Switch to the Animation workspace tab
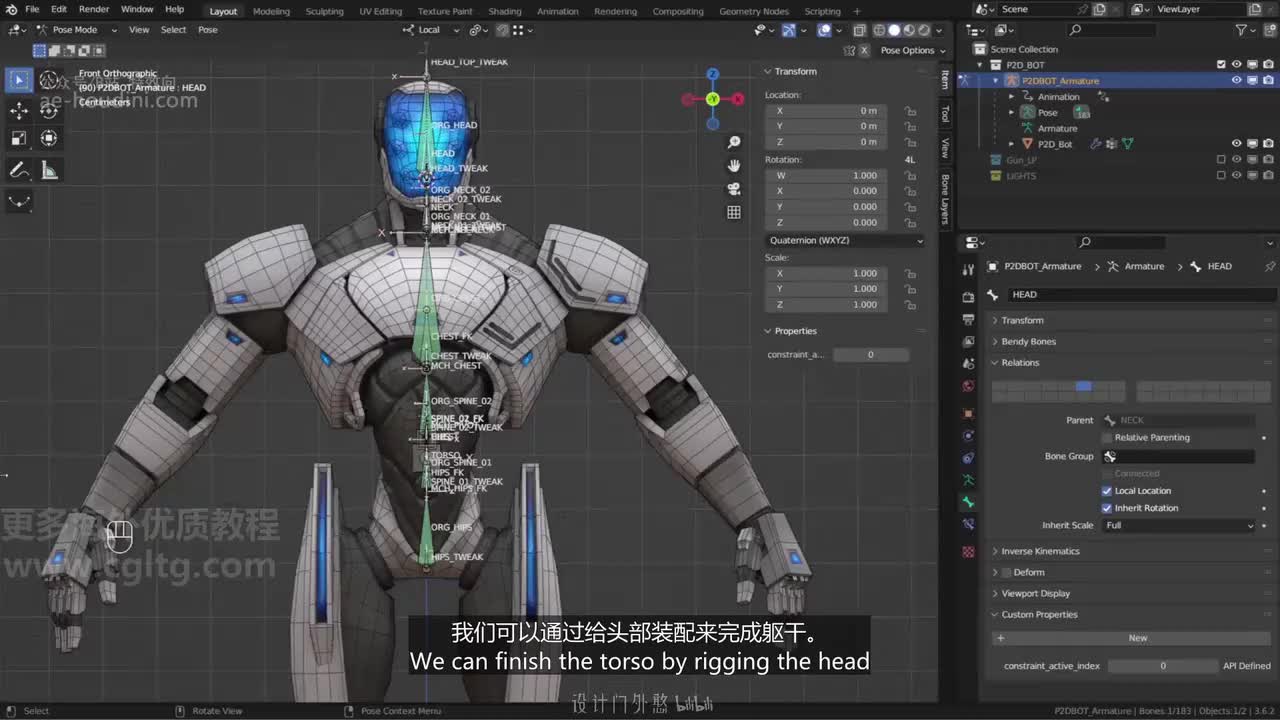Image resolution: width=1280 pixels, height=720 pixels. tap(558, 12)
